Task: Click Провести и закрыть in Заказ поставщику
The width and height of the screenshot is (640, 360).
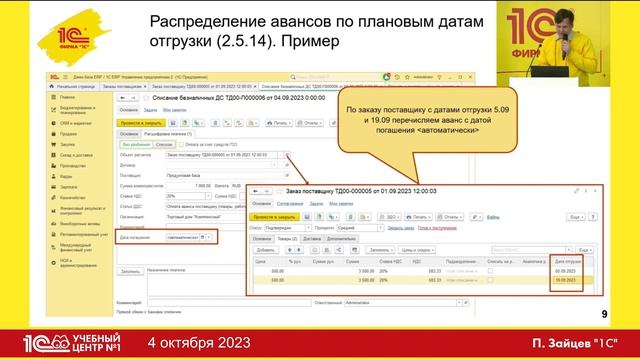Action: tap(274, 217)
